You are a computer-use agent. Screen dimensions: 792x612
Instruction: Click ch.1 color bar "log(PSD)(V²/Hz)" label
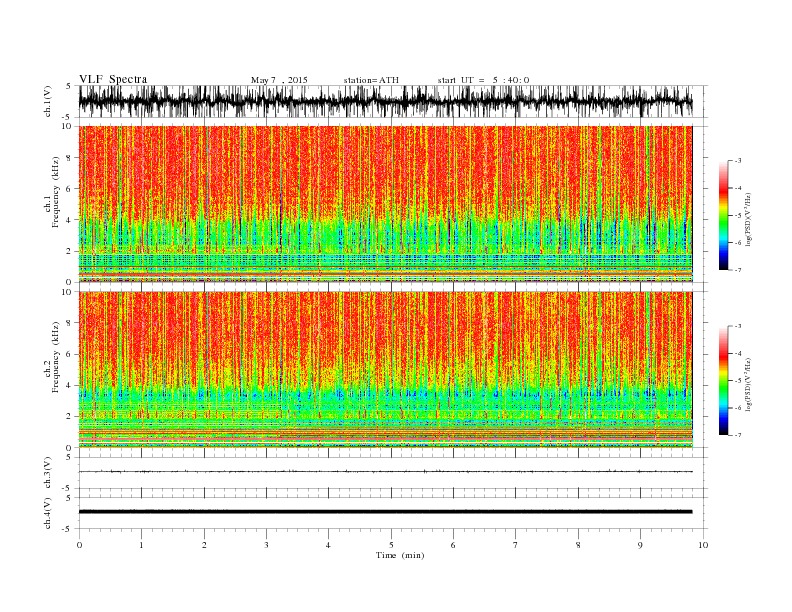[x=749, y=219]
